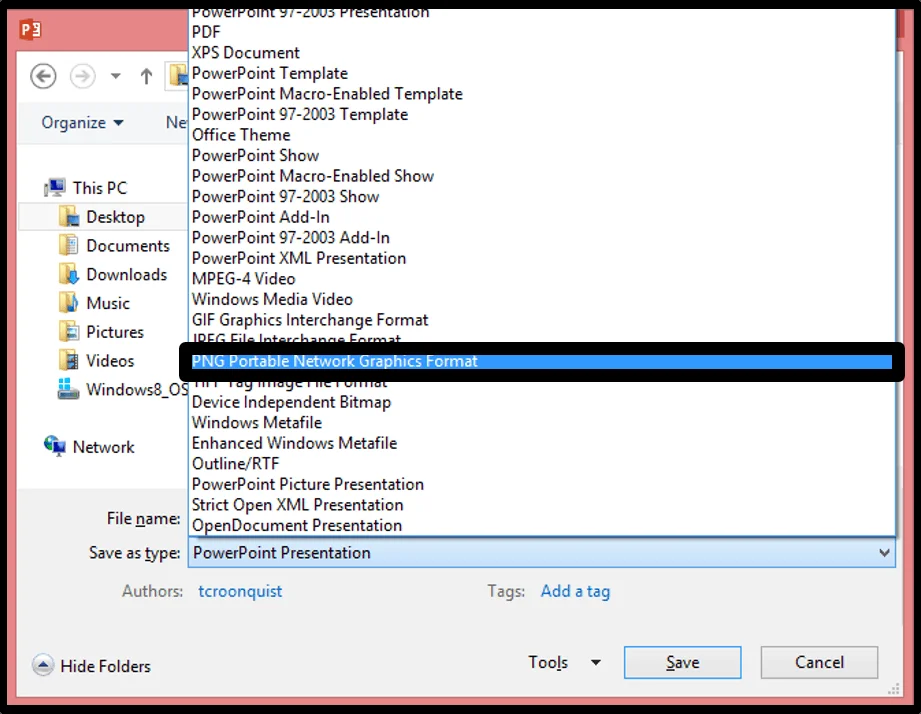
Task: Choose Windows Metafile file type
Action: coord(542,423)
